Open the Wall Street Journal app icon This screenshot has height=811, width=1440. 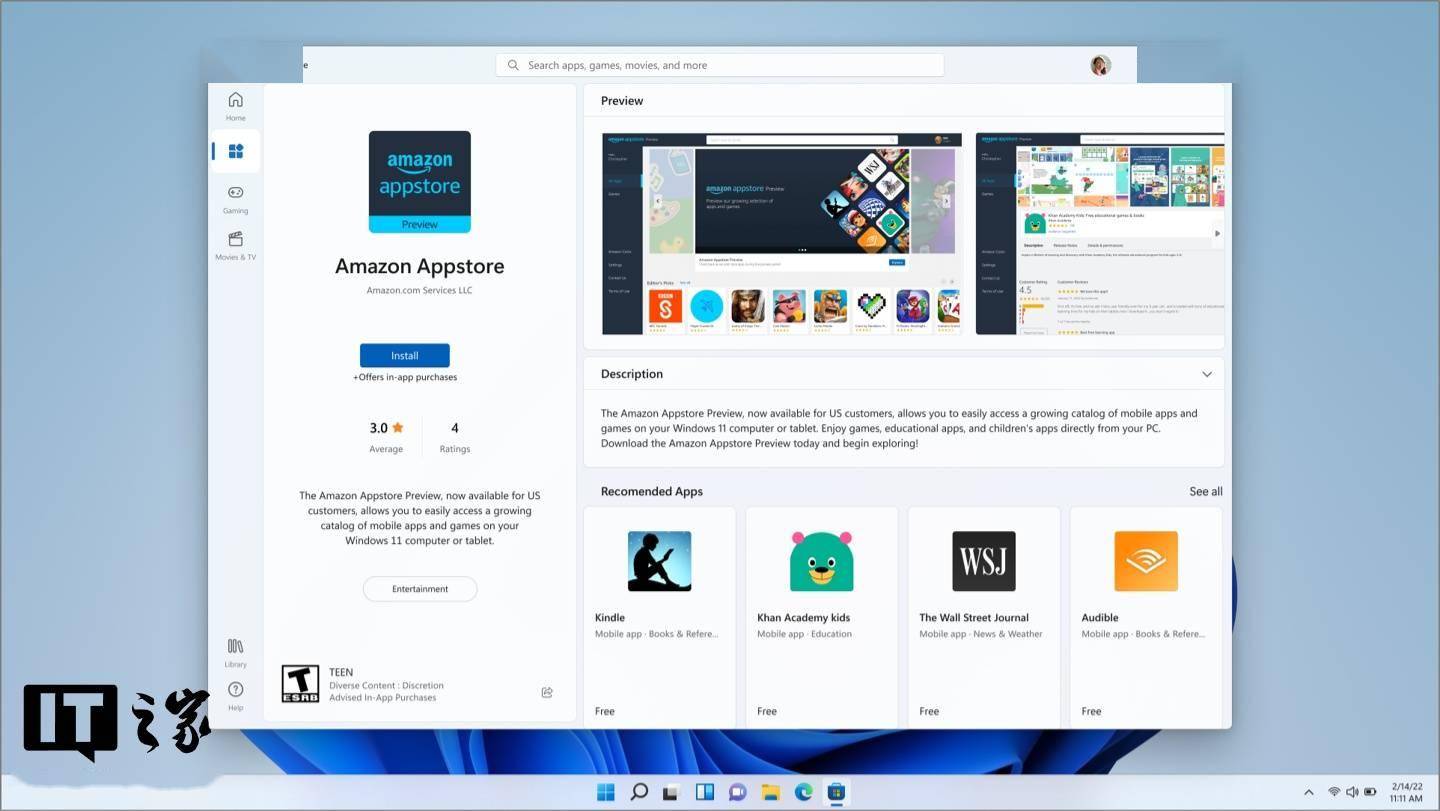pos(984,561)
